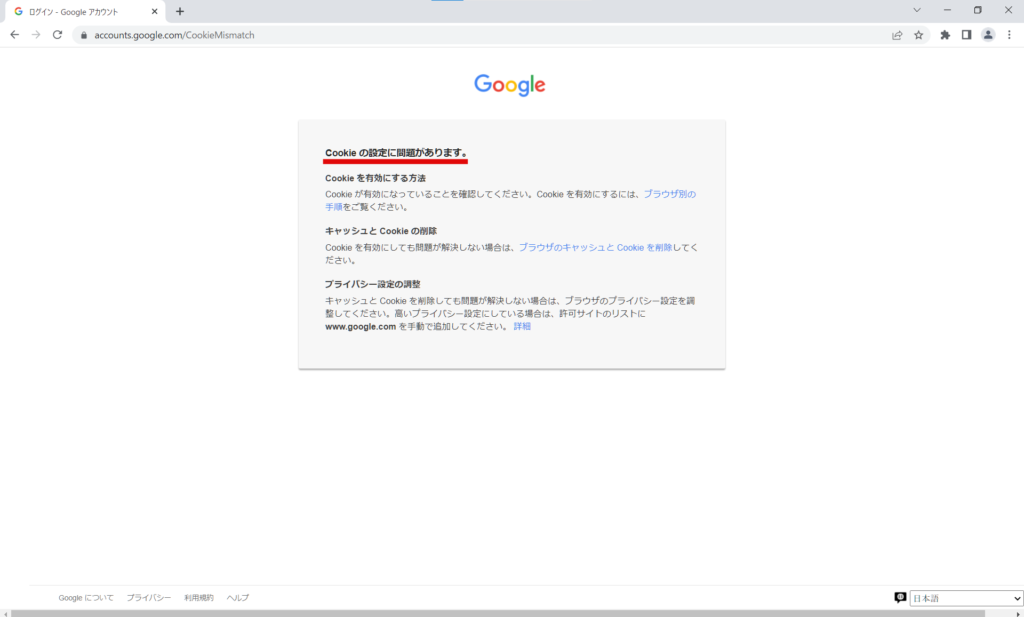Click the forward navigation arrow
Screen dimensions: 1024x617
coord(36,34)
